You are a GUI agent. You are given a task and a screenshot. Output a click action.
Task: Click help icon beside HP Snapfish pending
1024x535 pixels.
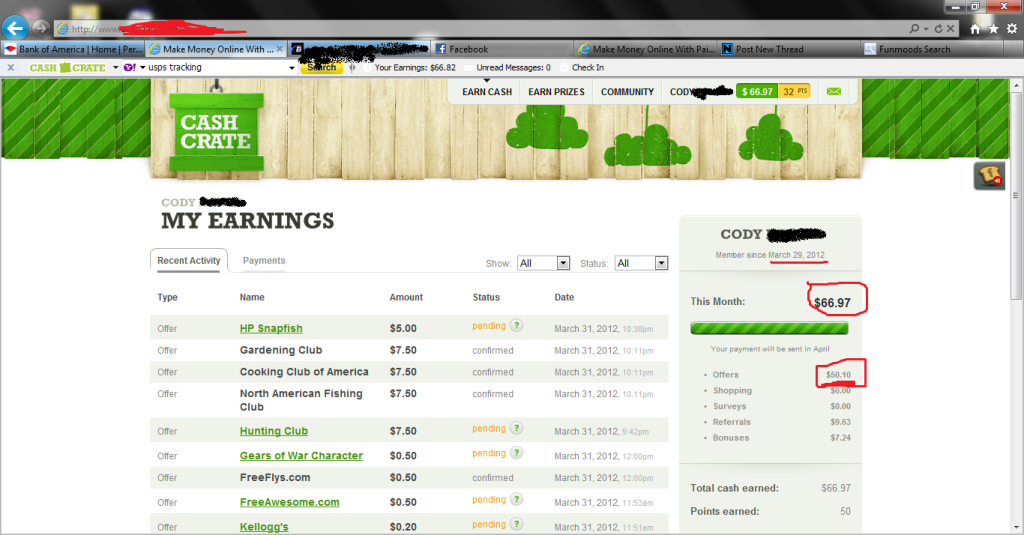517,325
